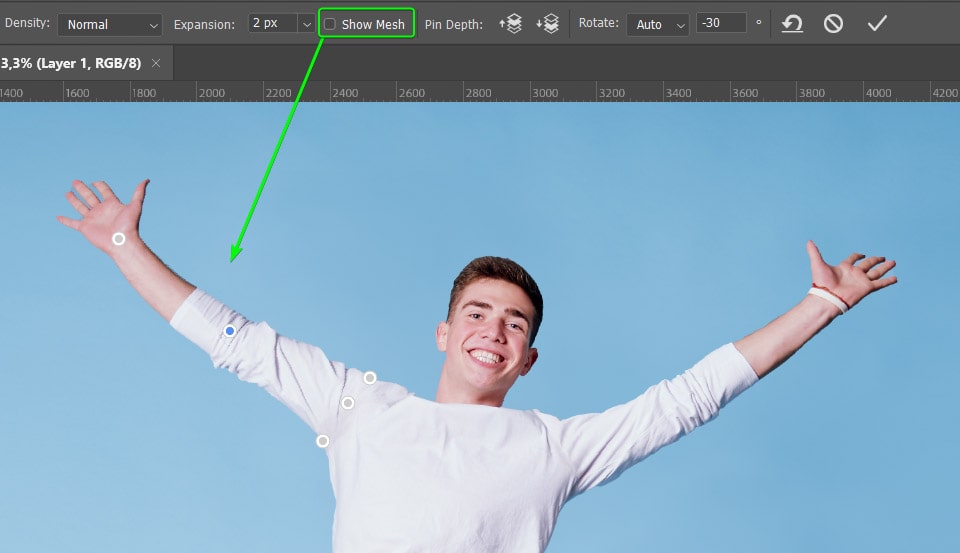The width and height of the screenshot is (960, 553).
Task: Commit Puppet Warp with the checkmark icon
Action: click(x=877, y=24)
